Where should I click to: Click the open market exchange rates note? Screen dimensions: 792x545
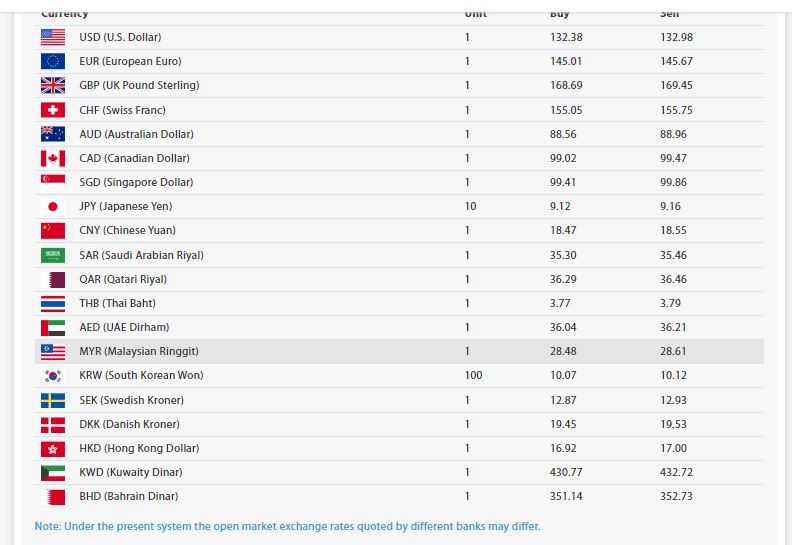coord(287,526)
